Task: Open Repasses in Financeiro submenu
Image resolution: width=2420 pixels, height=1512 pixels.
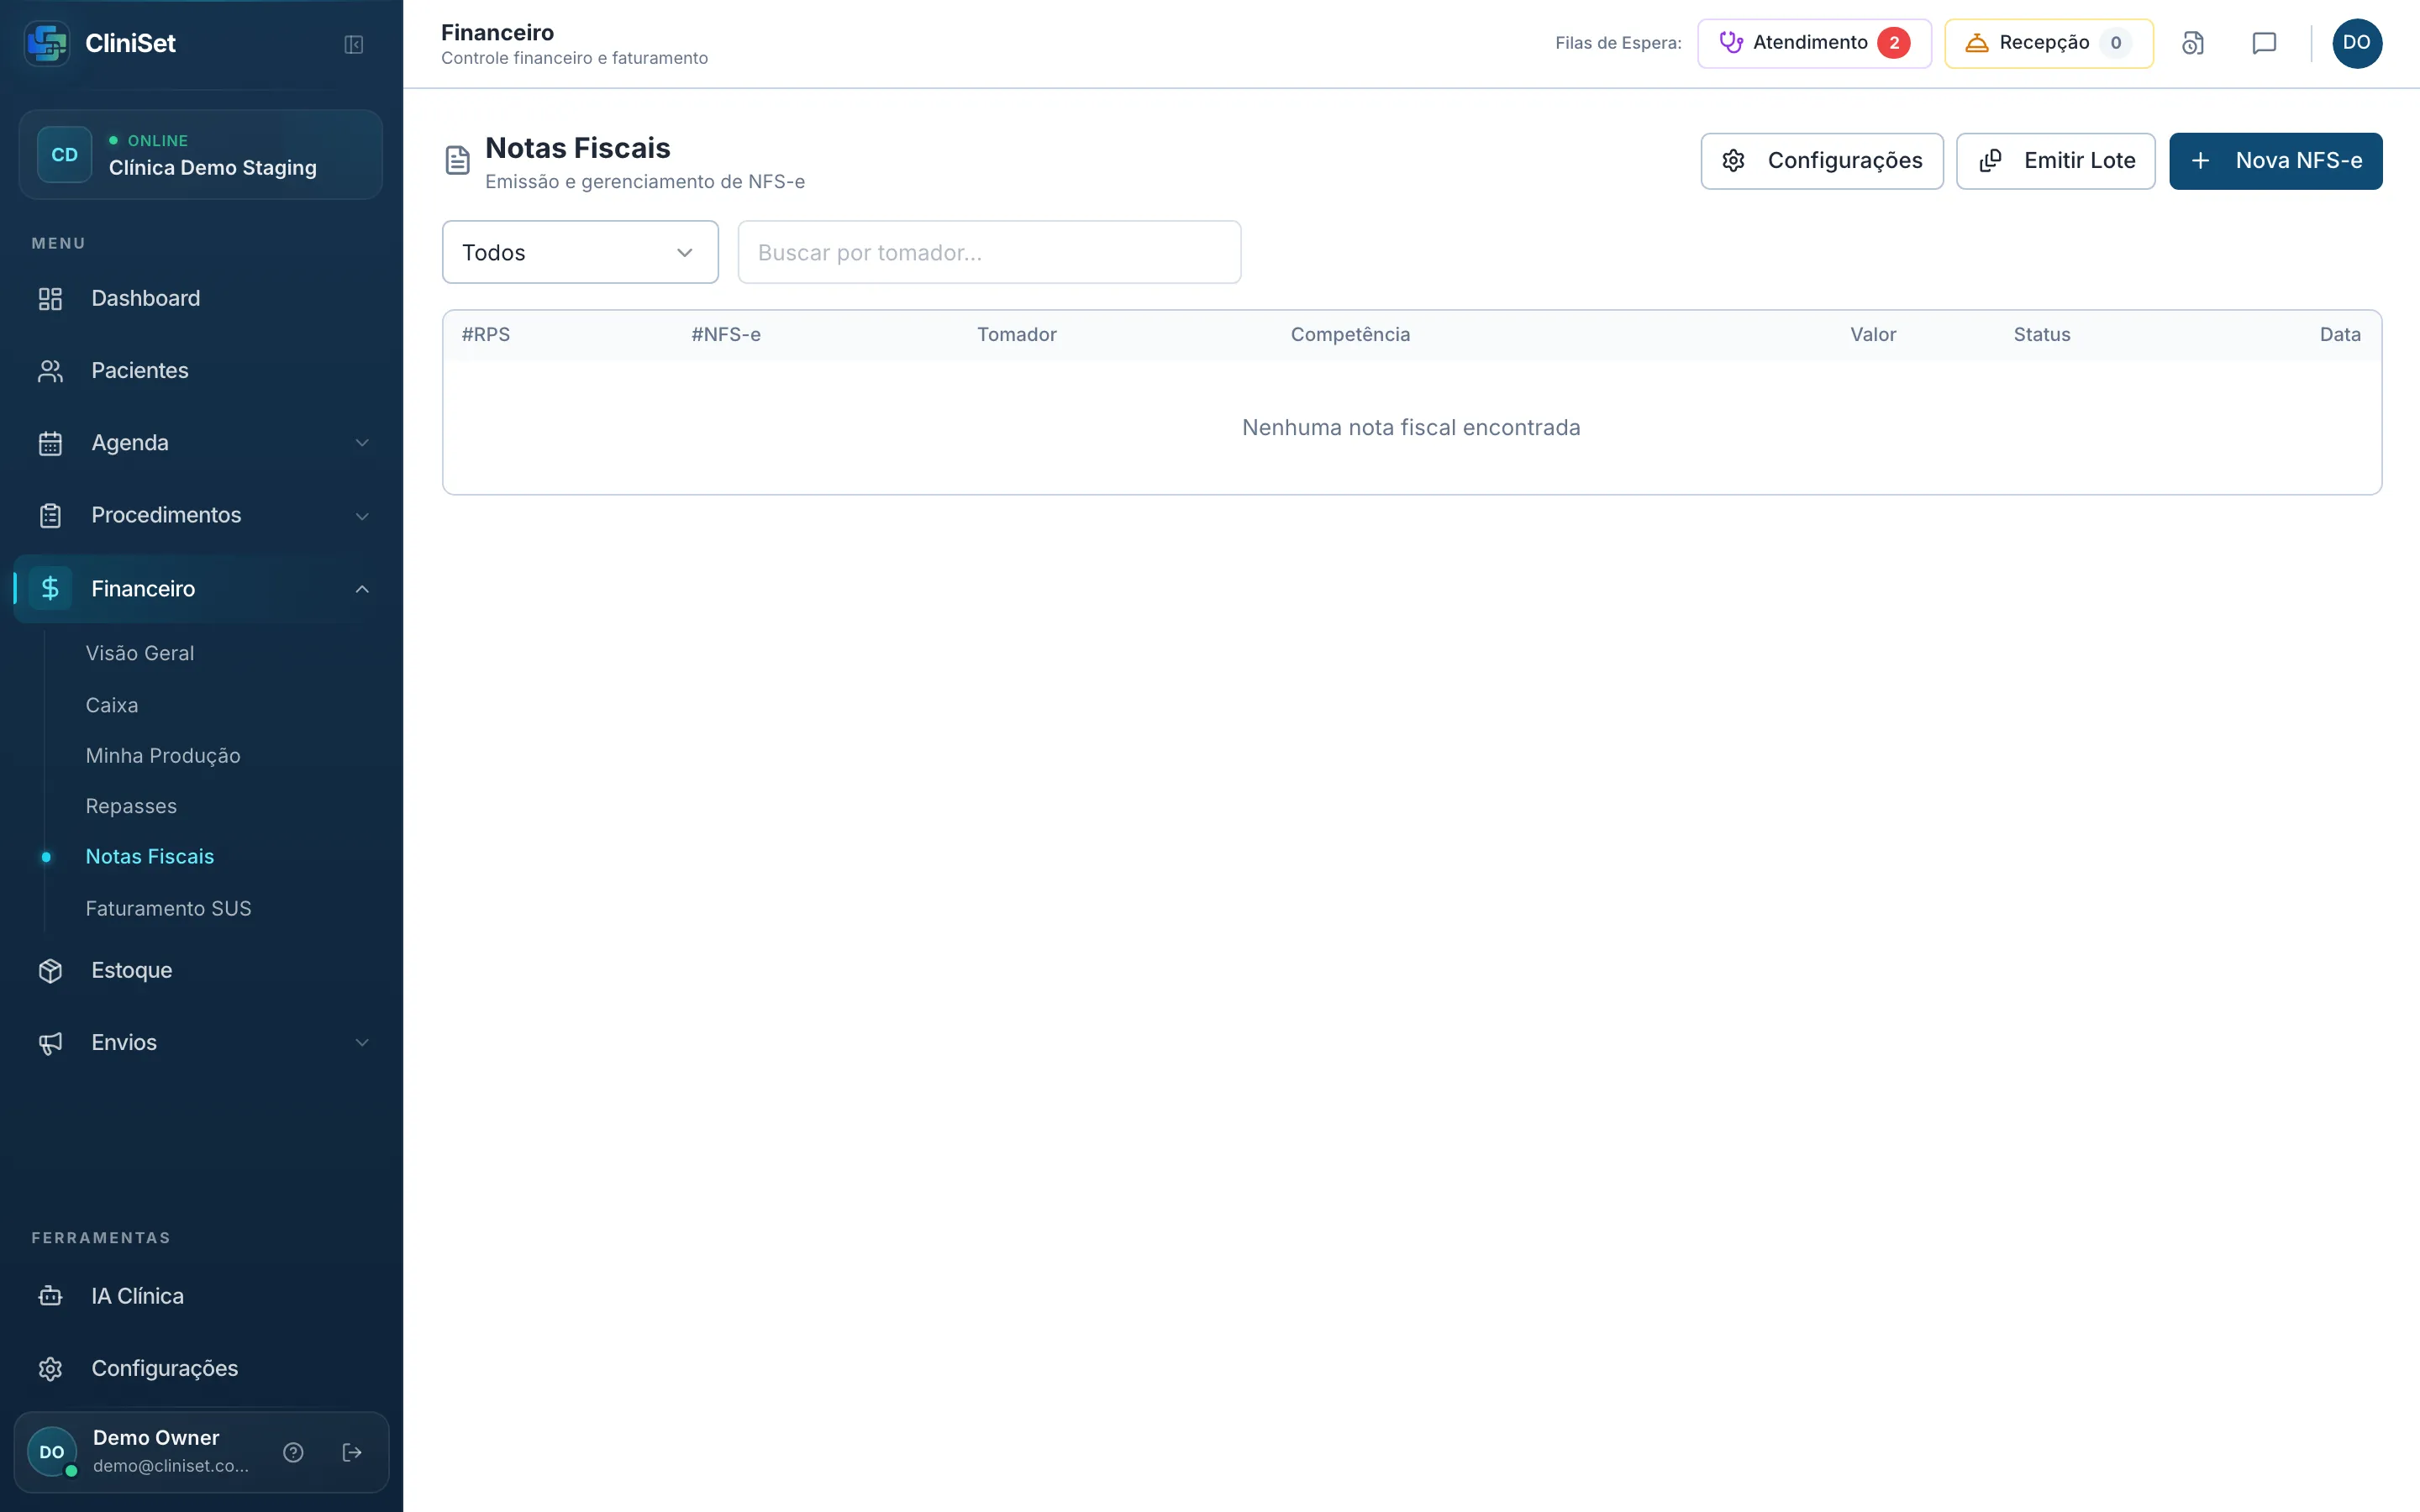Action: [x=131, y=806]
